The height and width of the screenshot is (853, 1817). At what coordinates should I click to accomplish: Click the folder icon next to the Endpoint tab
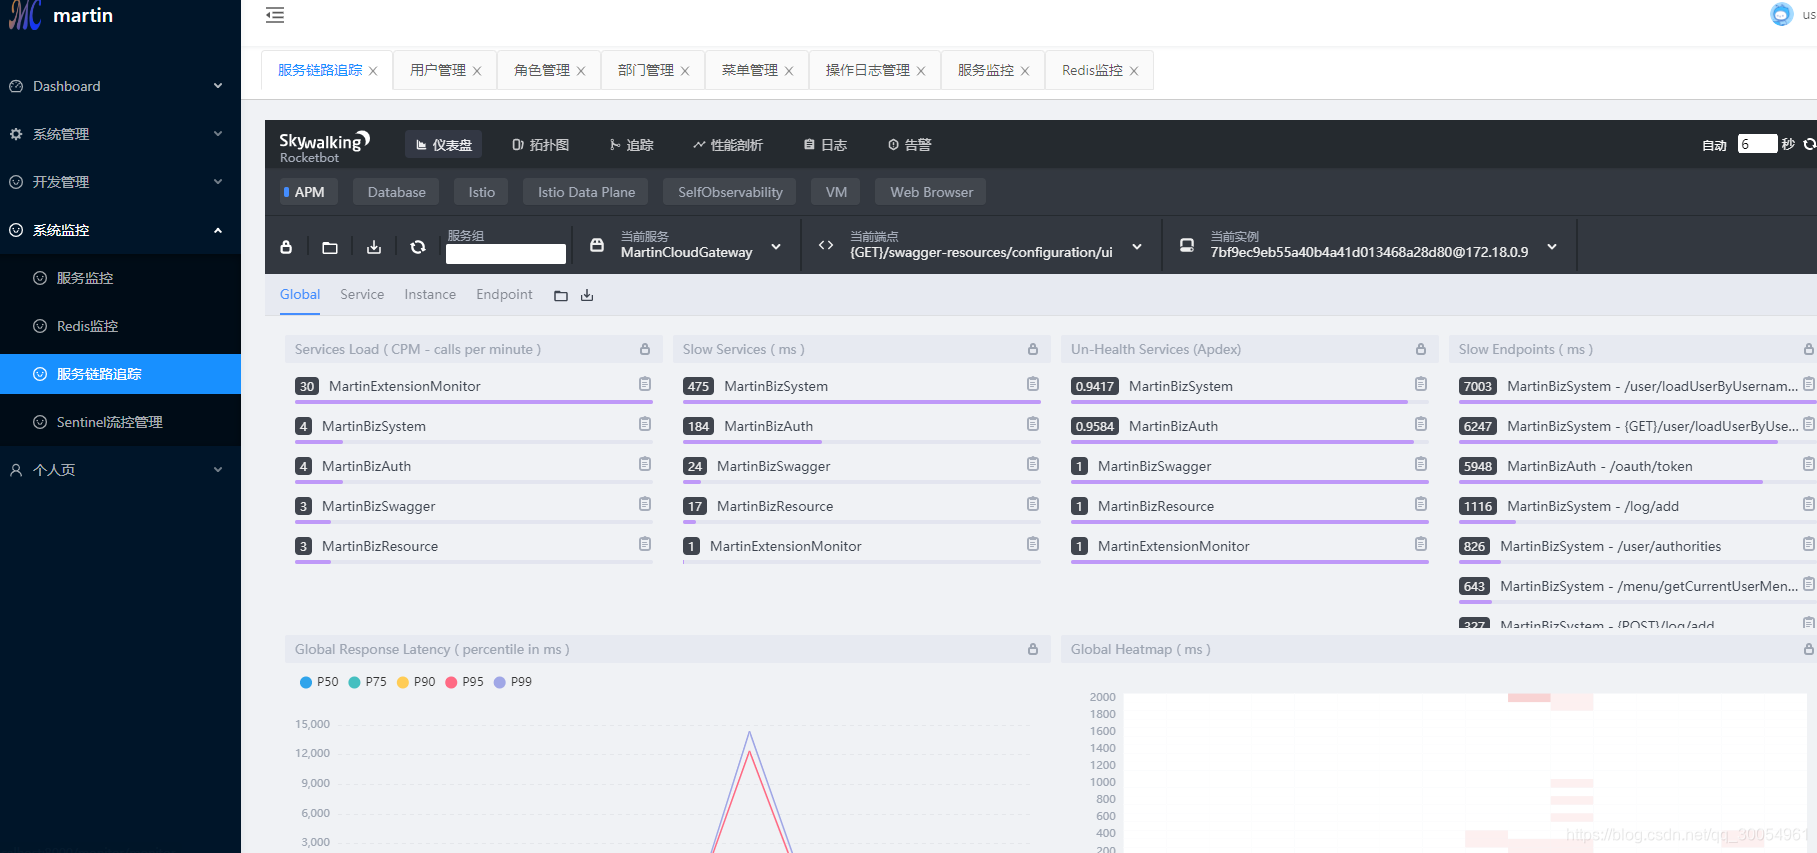pyautogui.click(x=561, y=295)
